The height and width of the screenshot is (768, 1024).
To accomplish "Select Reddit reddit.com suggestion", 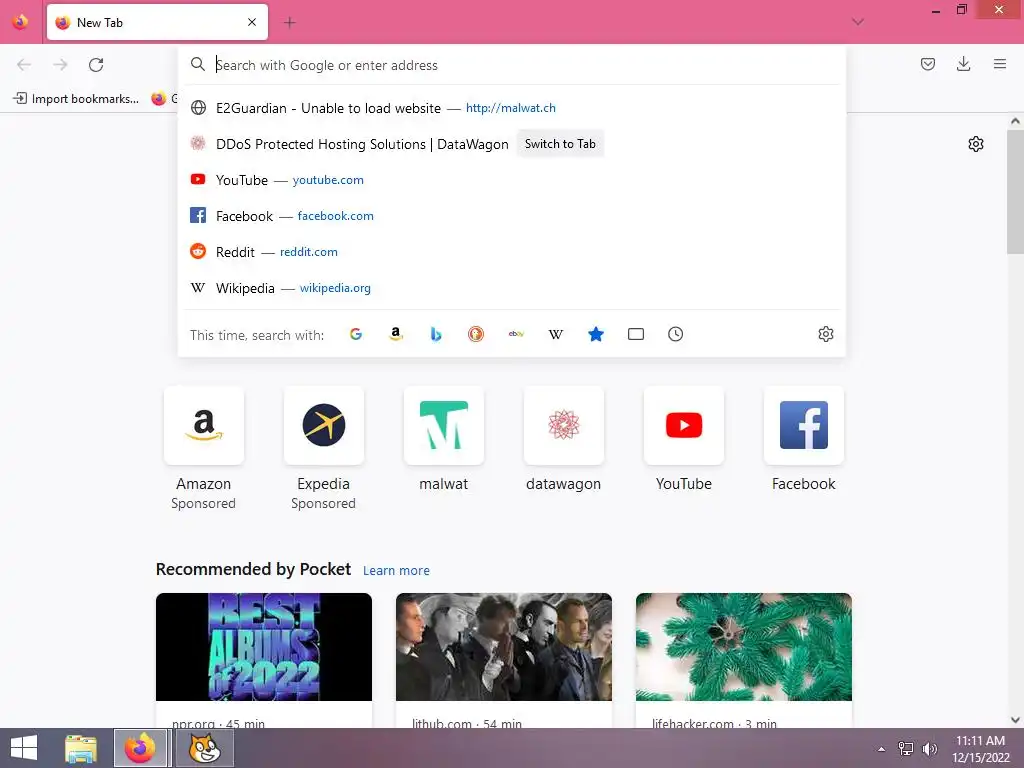I will click(x=512, y=251).
